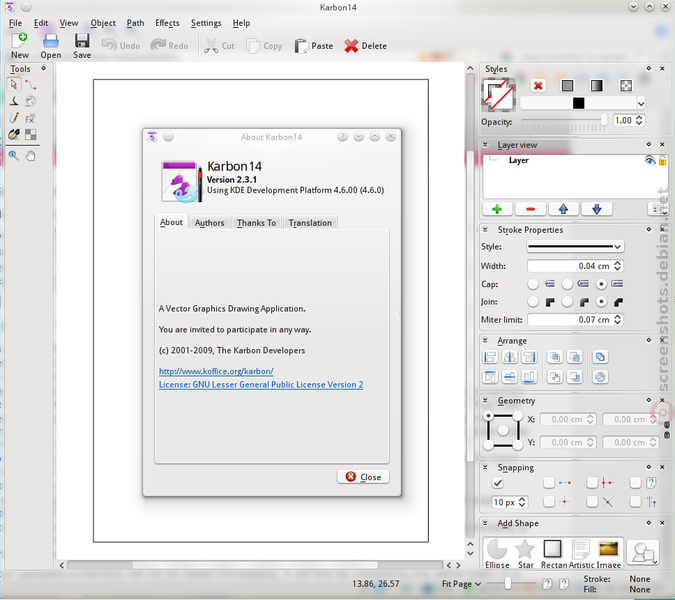Collapse the Add Shape panel
This screenshot has height=600, width=675.
[x=485, y=523]
